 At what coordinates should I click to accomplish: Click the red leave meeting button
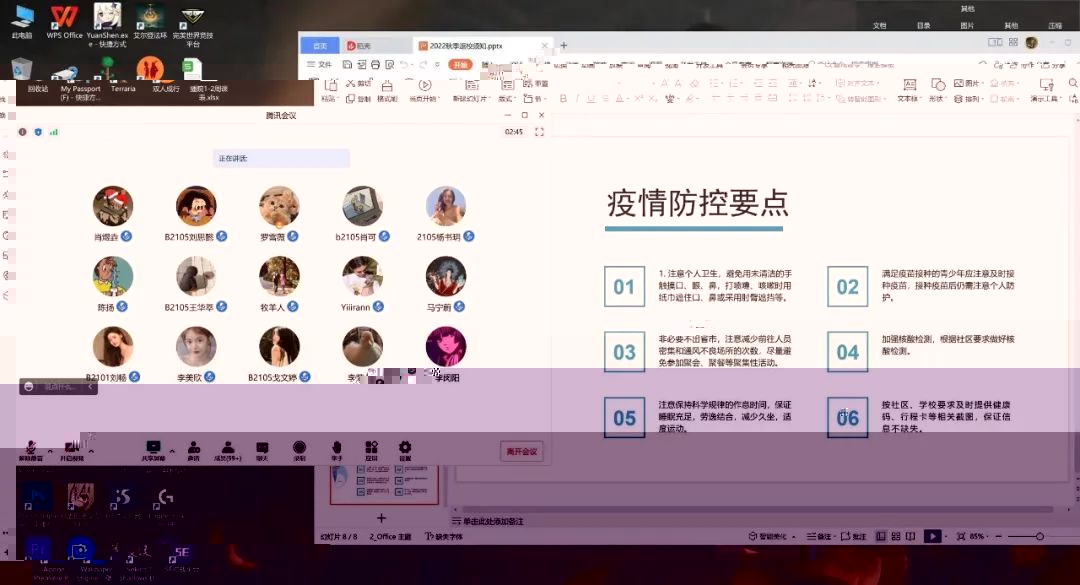[x=521, y=451]
